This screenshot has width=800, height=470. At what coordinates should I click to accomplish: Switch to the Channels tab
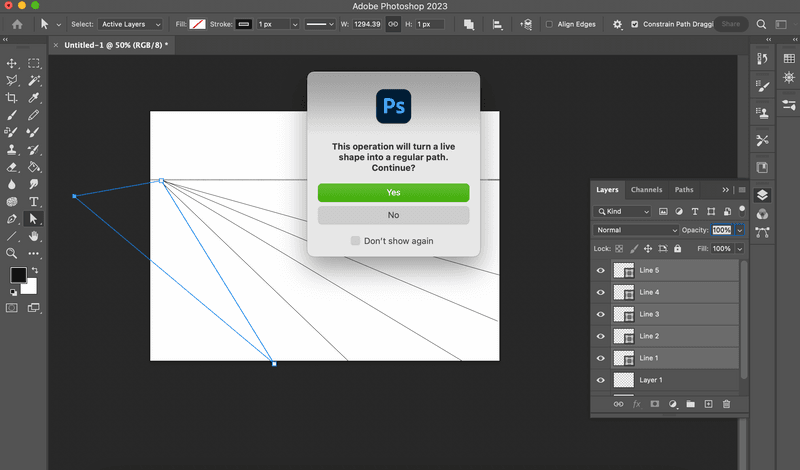pos(646,189)
